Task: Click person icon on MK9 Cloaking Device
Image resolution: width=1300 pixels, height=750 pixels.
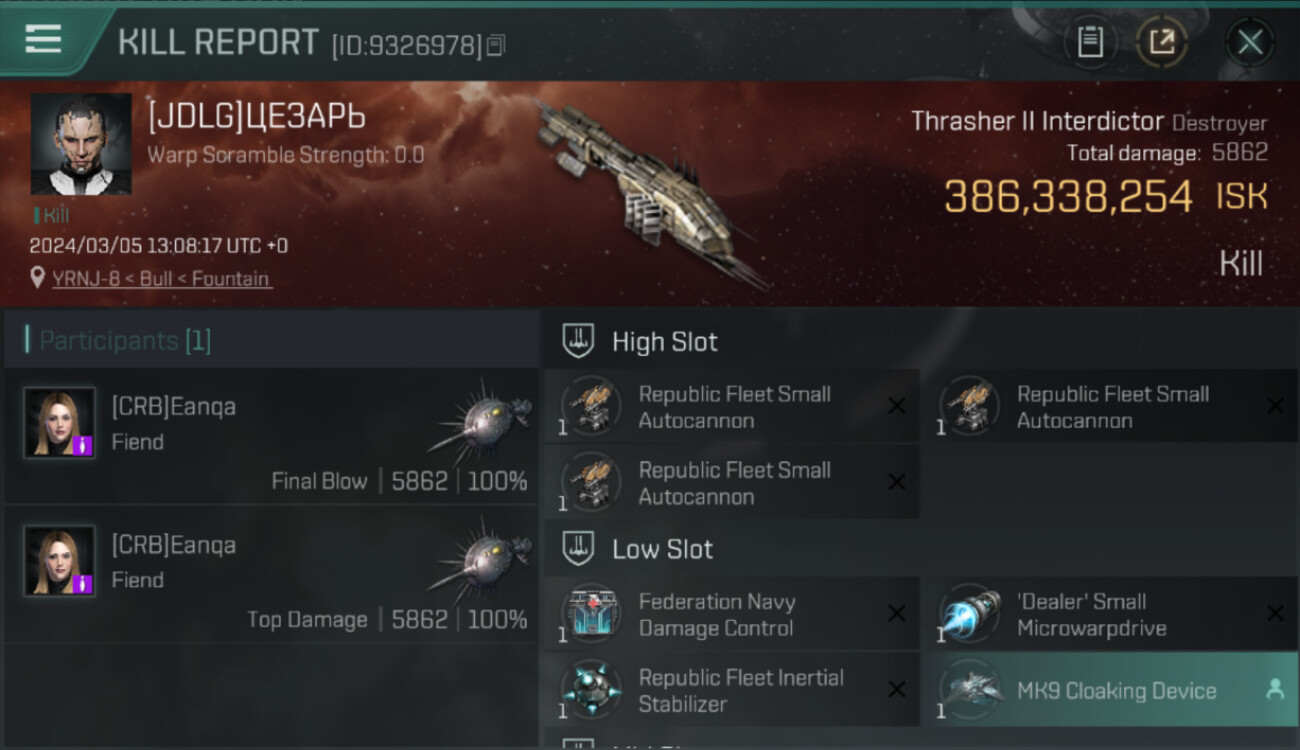Action: click(x=1274, y=689)
